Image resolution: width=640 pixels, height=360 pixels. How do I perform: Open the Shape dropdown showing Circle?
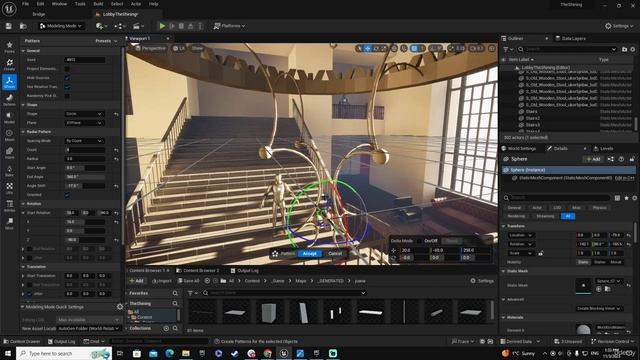point(84,113)
